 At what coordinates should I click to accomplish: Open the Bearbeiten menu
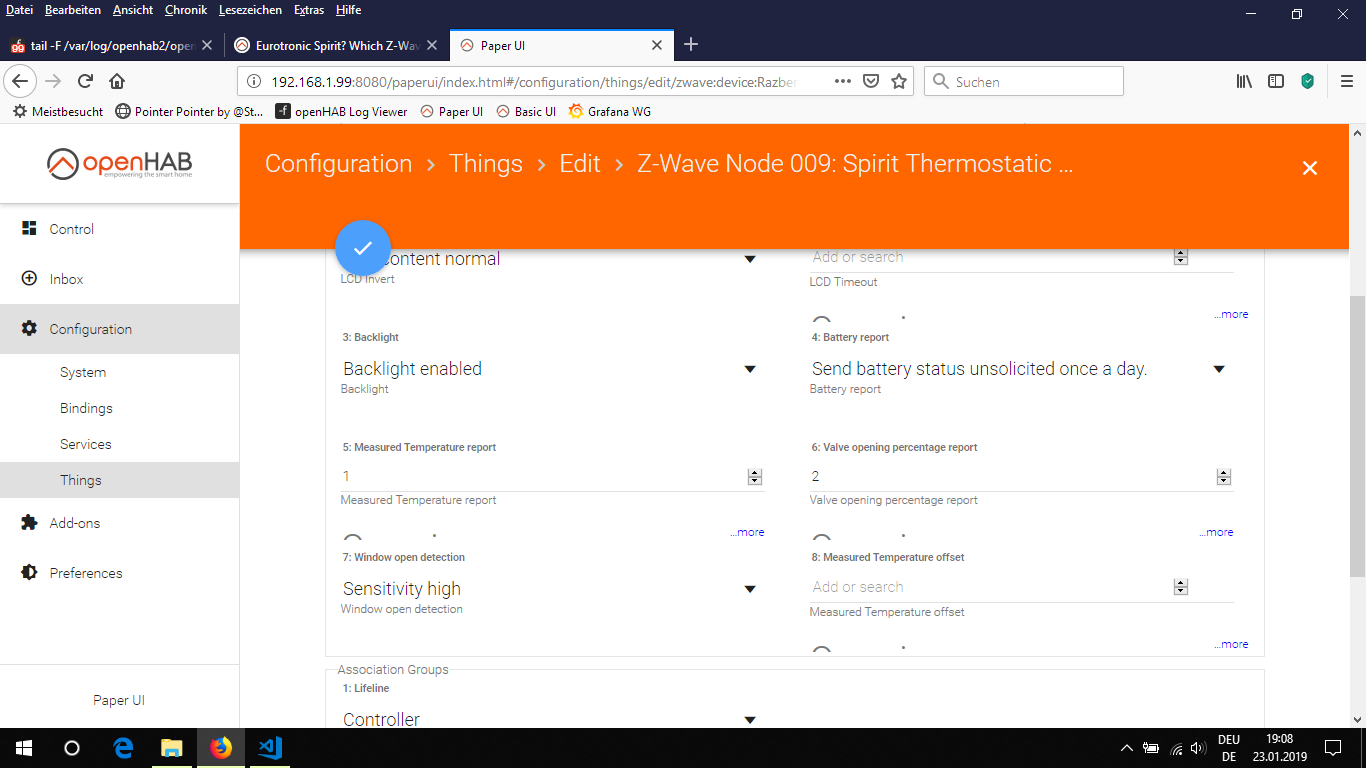[73, 10]
